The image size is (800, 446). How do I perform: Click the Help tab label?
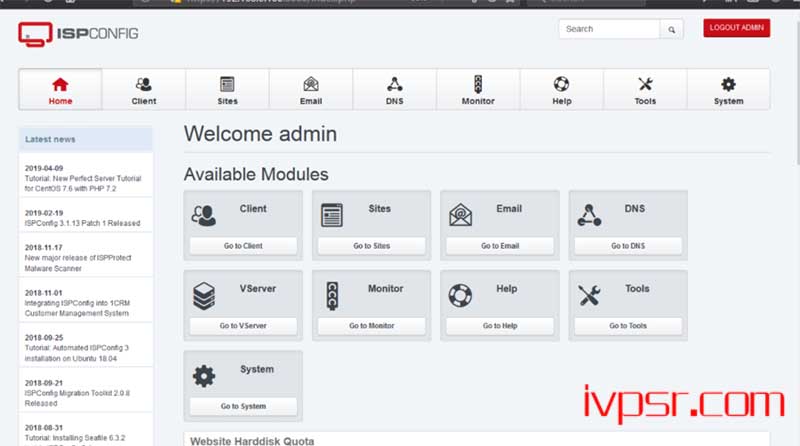pos(562,101)
